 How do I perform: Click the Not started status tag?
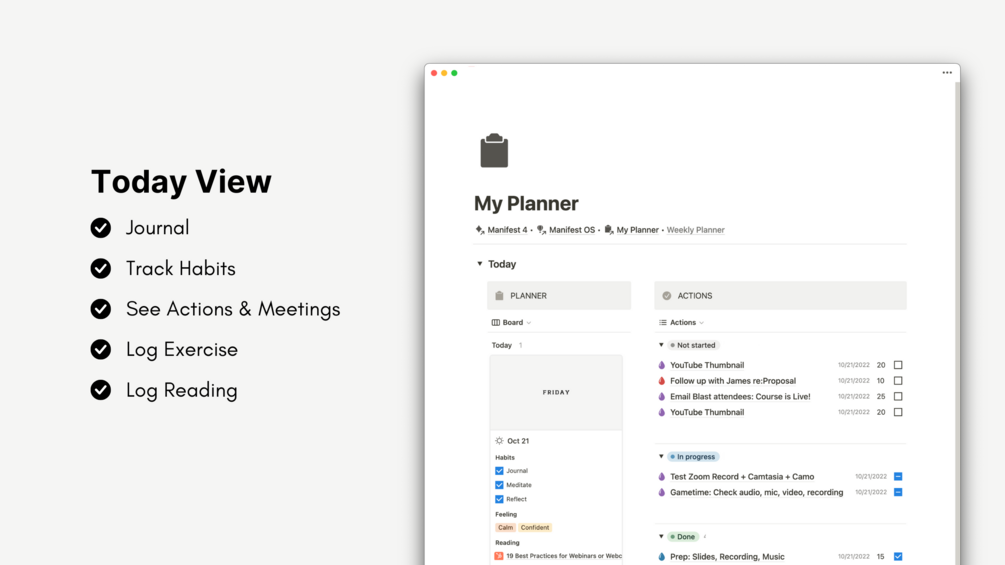693,345
